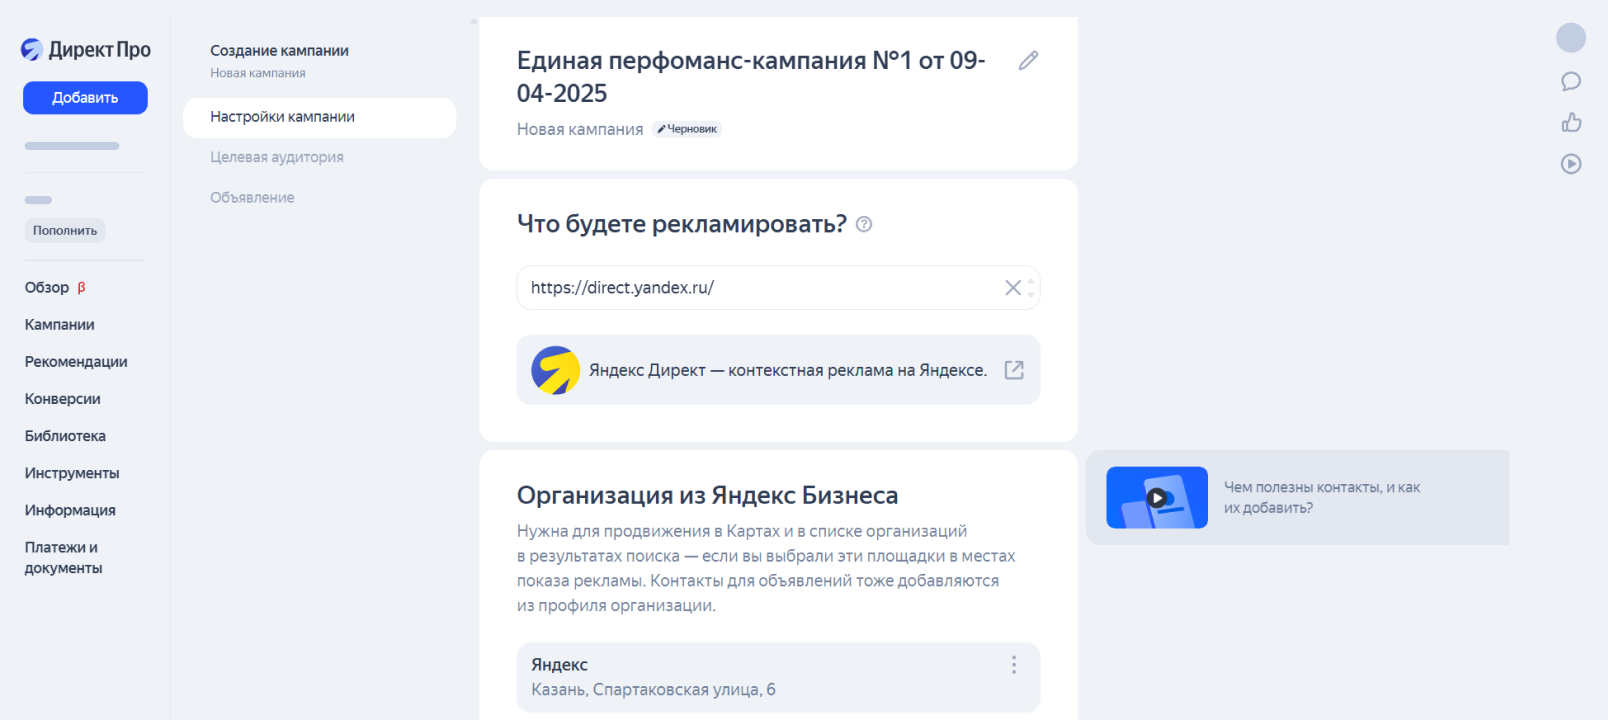
Task: Open the video tutorials play icon
Action: [1571, 164]
